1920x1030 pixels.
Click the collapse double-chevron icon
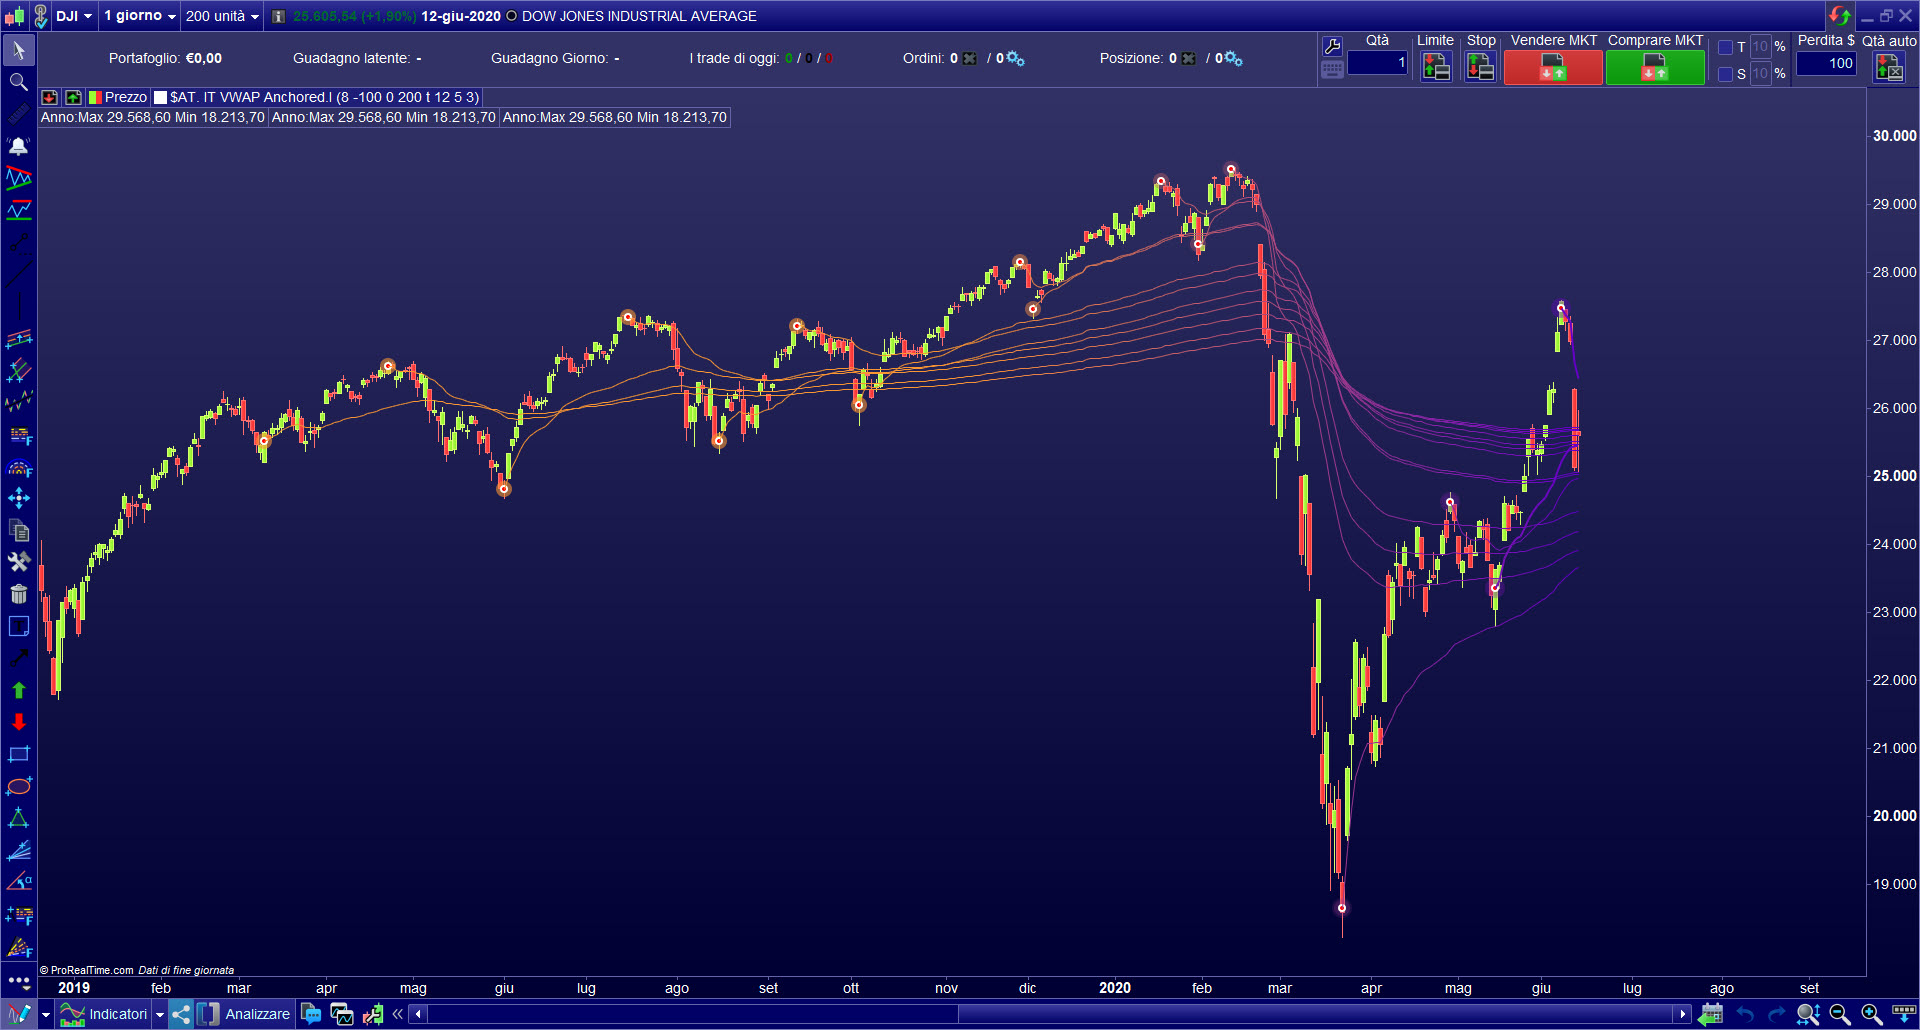[397, 1014]
